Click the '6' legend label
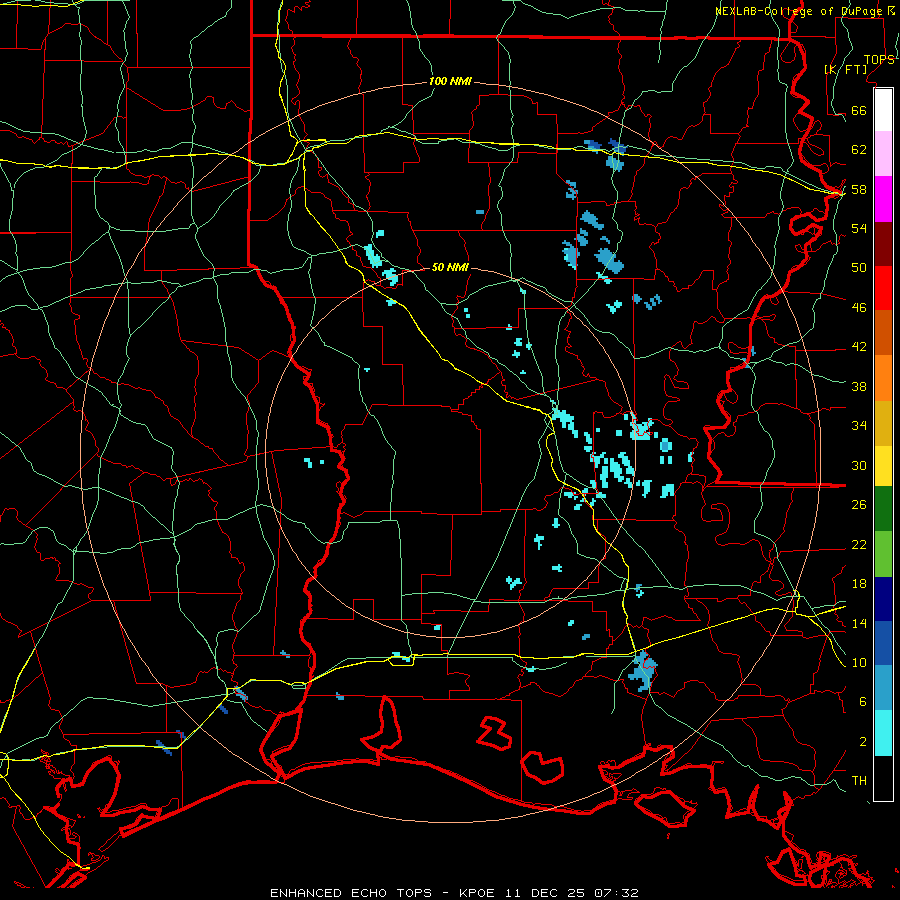 [863, 702]
